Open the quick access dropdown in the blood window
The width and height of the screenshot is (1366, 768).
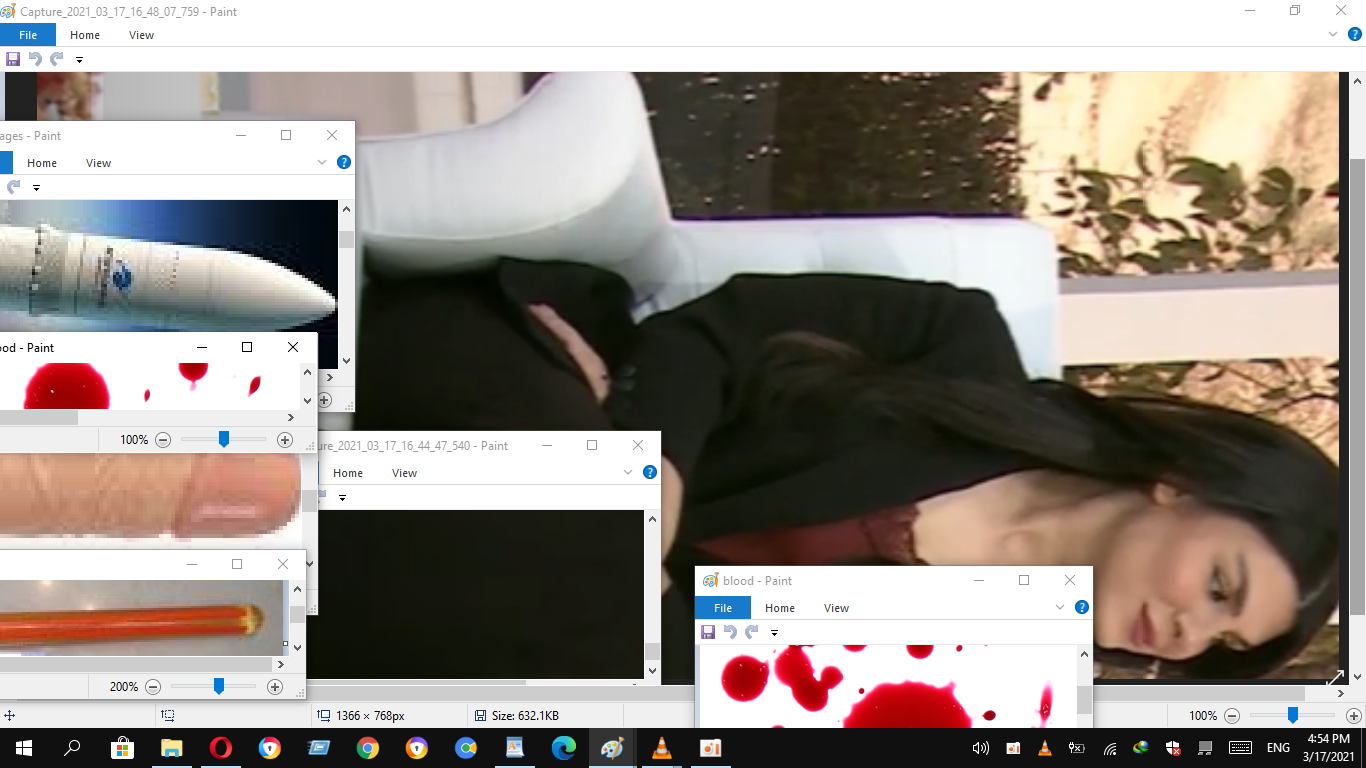[x=774, y=633]
